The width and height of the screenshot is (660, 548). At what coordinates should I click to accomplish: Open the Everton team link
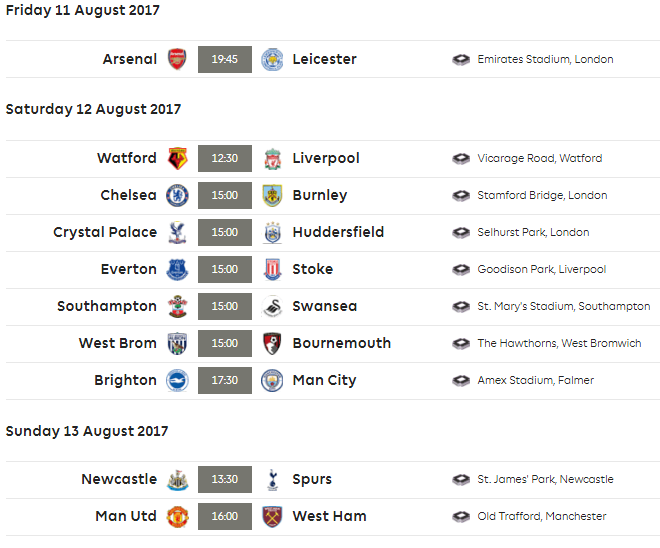[x=128, y=269]
